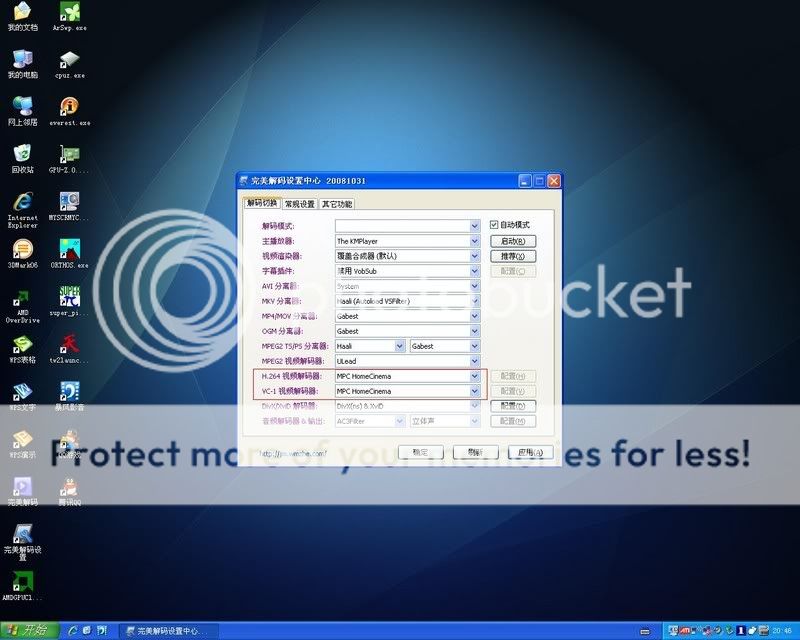Open the Internet Explorer desktop icon
The image size is (800, 640).
point(22,203)
